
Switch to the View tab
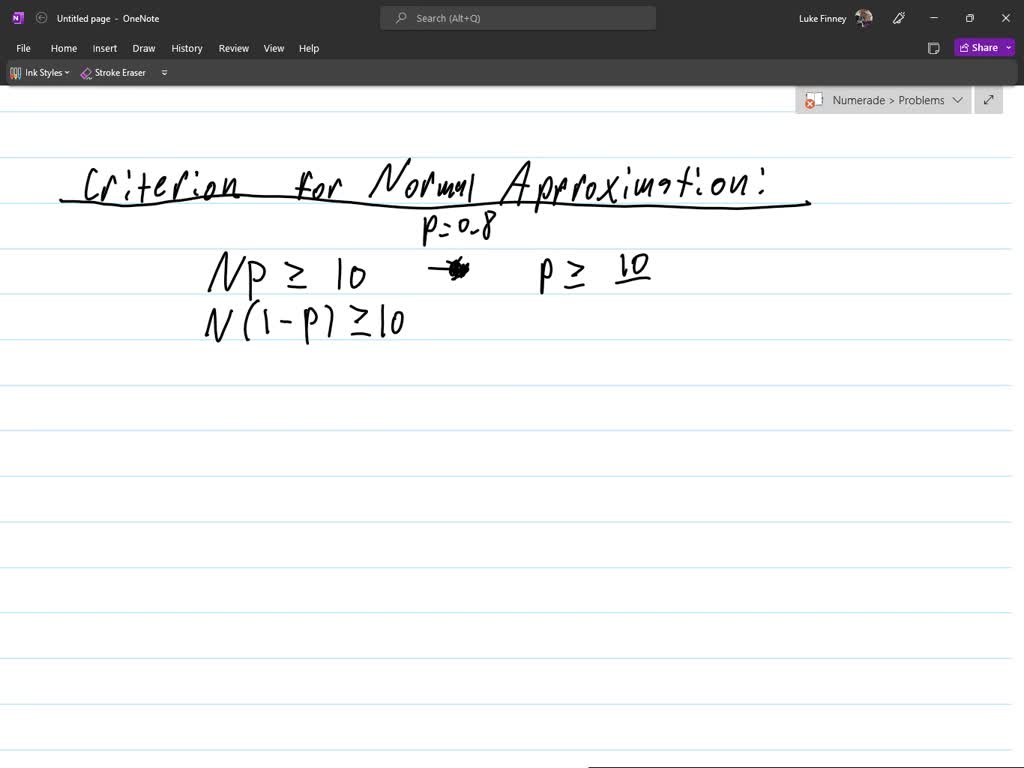click(273, 47)
